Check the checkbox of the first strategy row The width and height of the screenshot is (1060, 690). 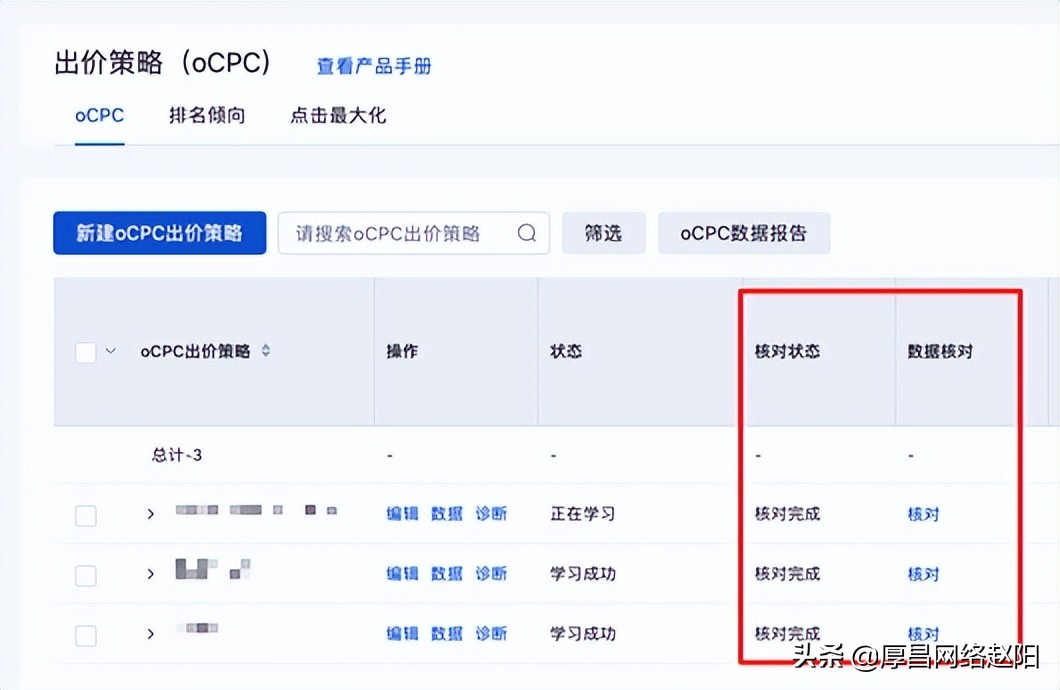85,514
